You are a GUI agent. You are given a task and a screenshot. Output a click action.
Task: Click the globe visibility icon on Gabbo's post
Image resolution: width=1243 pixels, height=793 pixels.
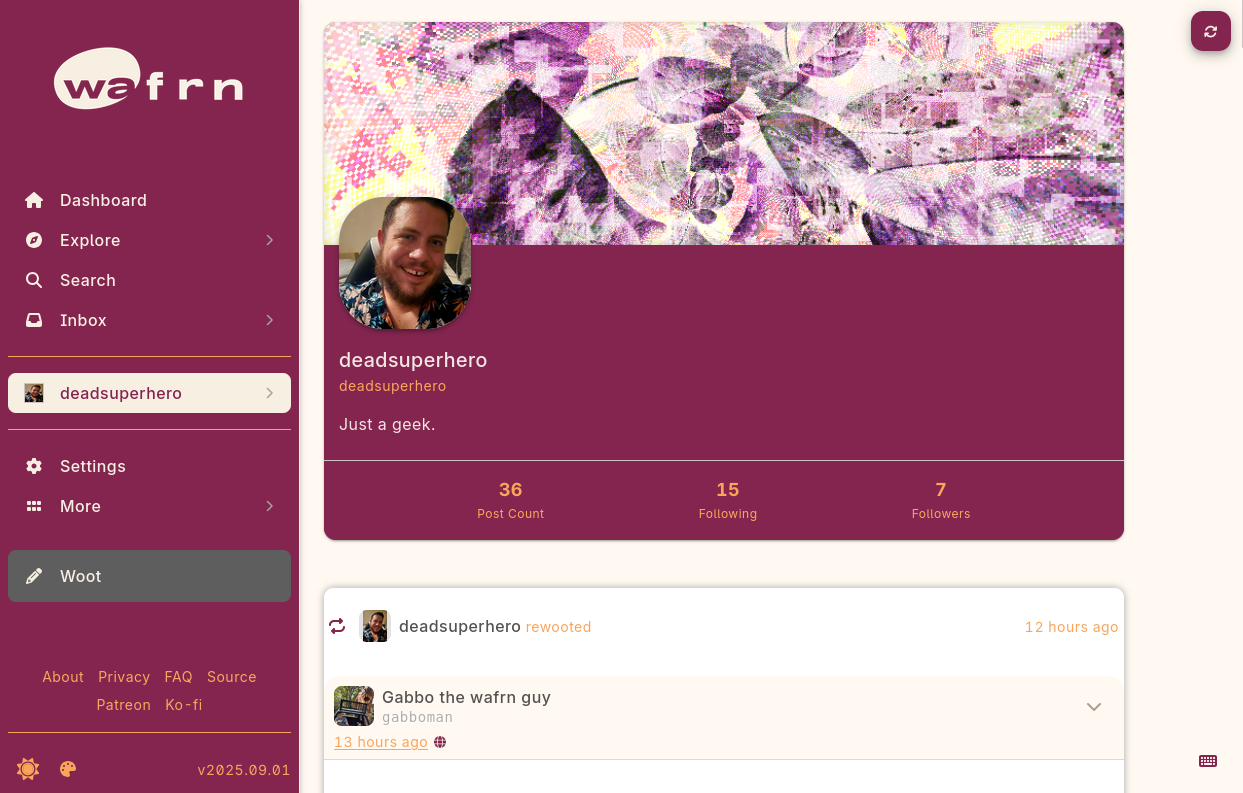pyautogui.click(x=440, y=742)
